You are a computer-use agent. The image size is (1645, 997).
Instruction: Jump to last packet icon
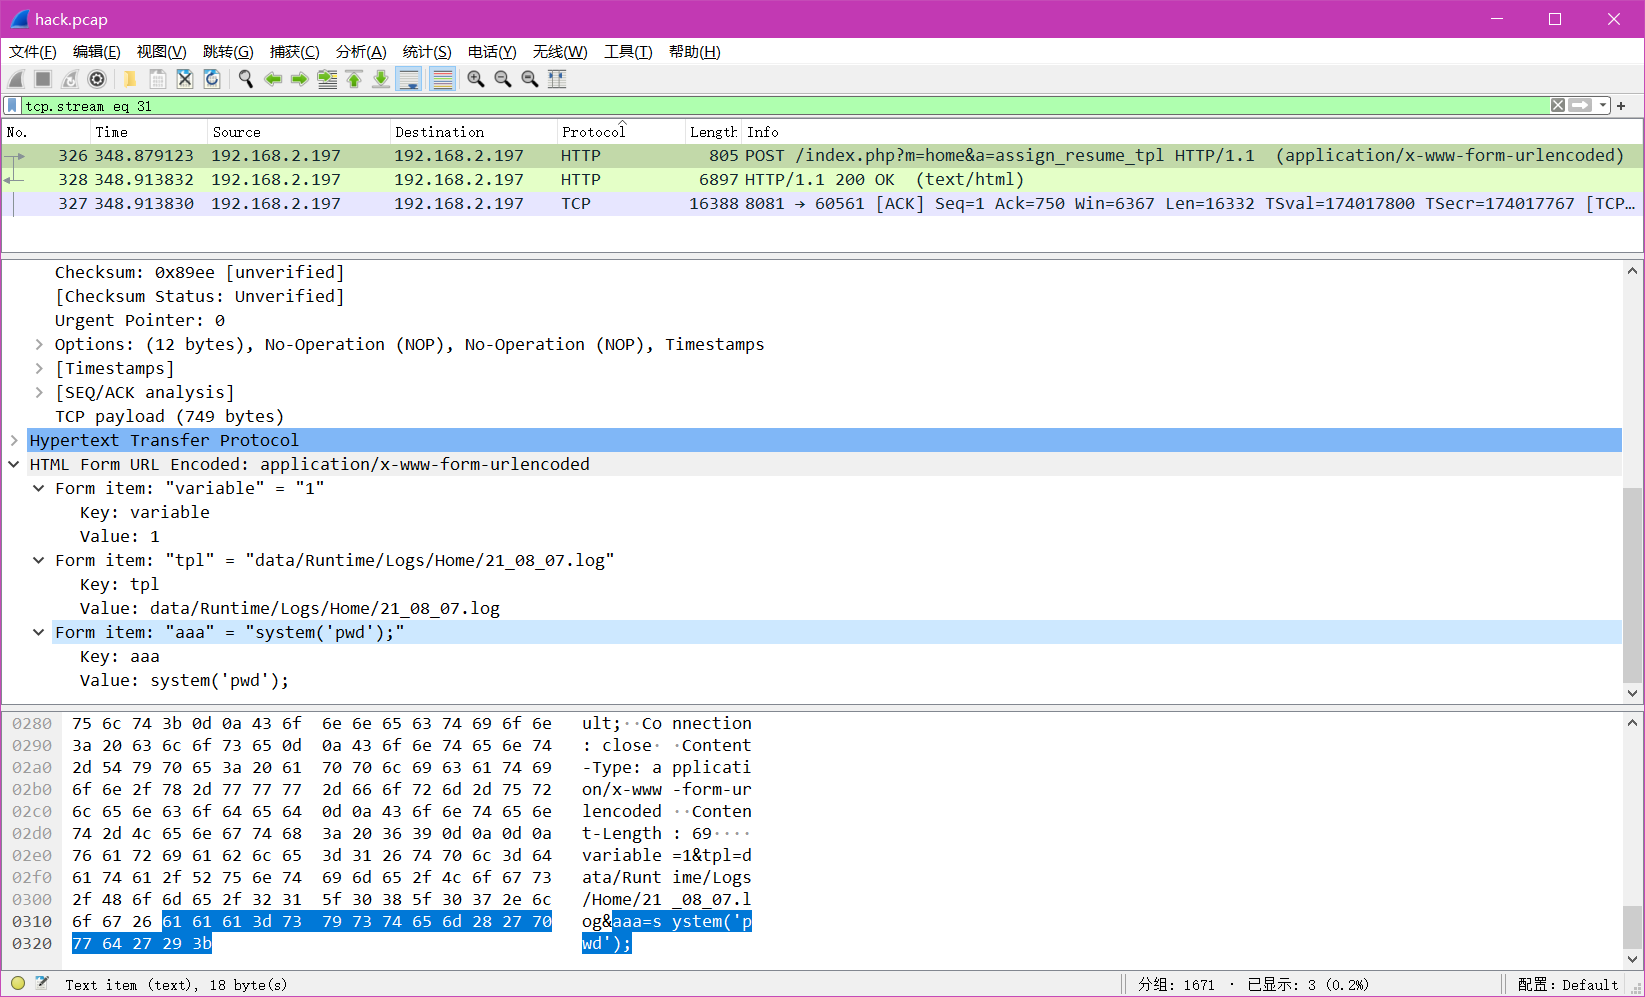click(381, 79)
